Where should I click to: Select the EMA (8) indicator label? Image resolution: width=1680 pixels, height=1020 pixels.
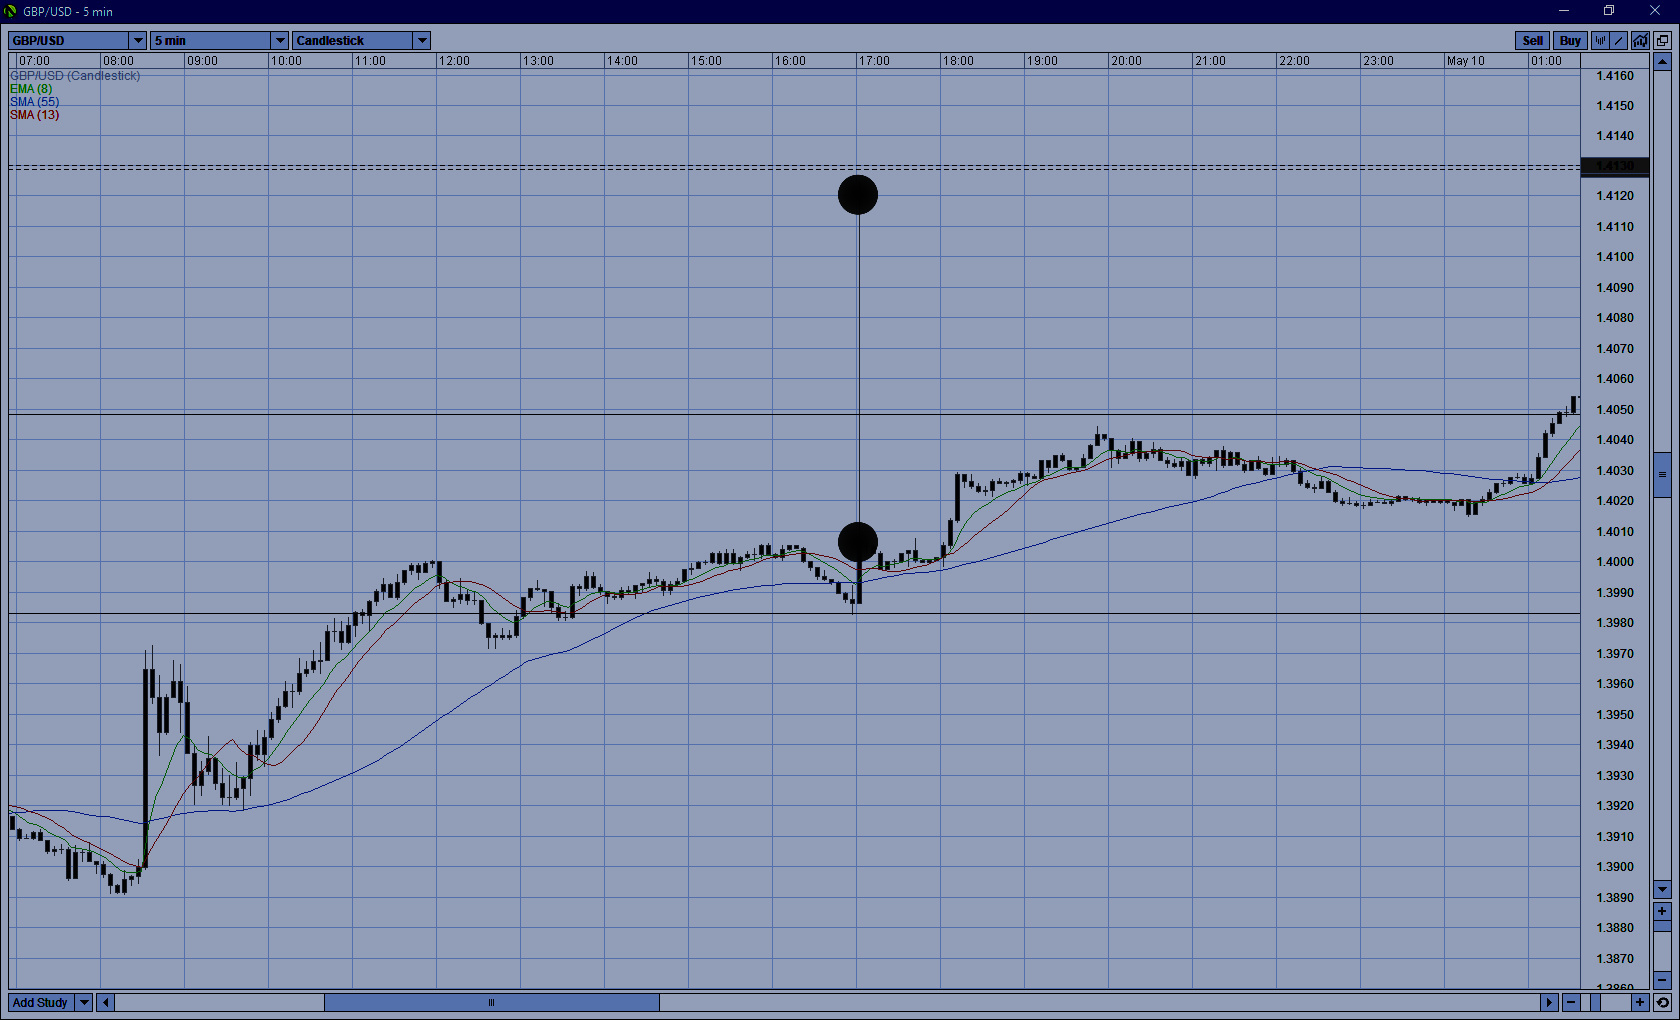31,89
